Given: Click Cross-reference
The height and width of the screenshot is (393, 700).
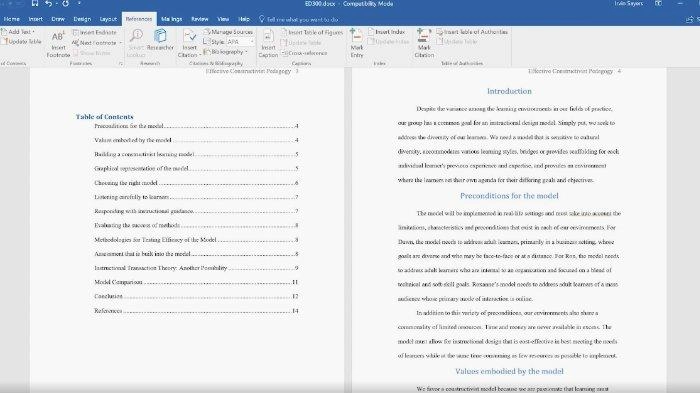Looking at the screenshot, I should pos(304,53).
